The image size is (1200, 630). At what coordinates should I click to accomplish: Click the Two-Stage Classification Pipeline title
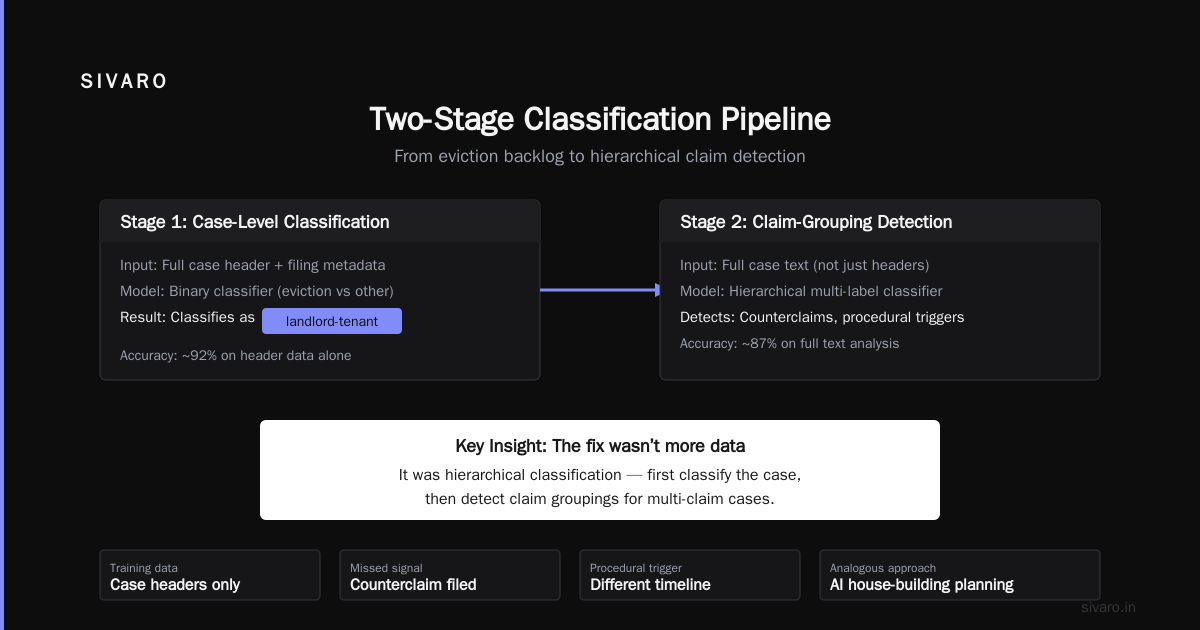(x=600, y=119)
